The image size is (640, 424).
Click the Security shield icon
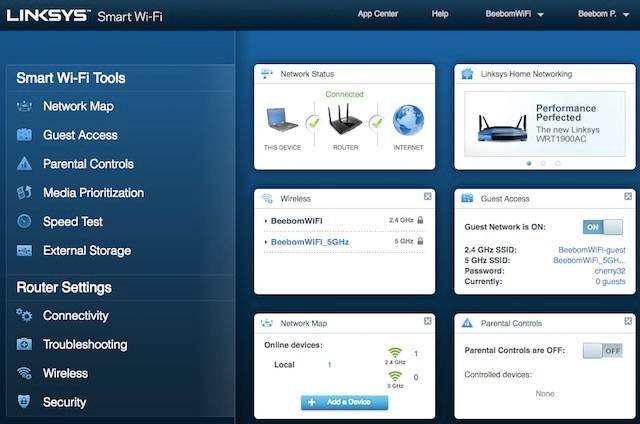[x=25, y=402]
